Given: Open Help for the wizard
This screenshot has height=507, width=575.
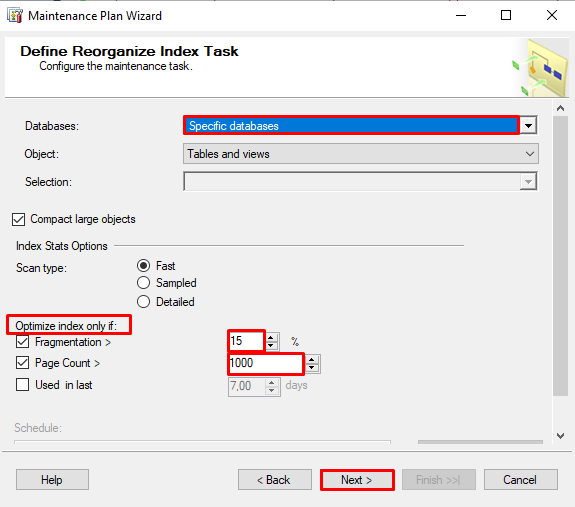Looking at the screenshot, I should 52,480.
